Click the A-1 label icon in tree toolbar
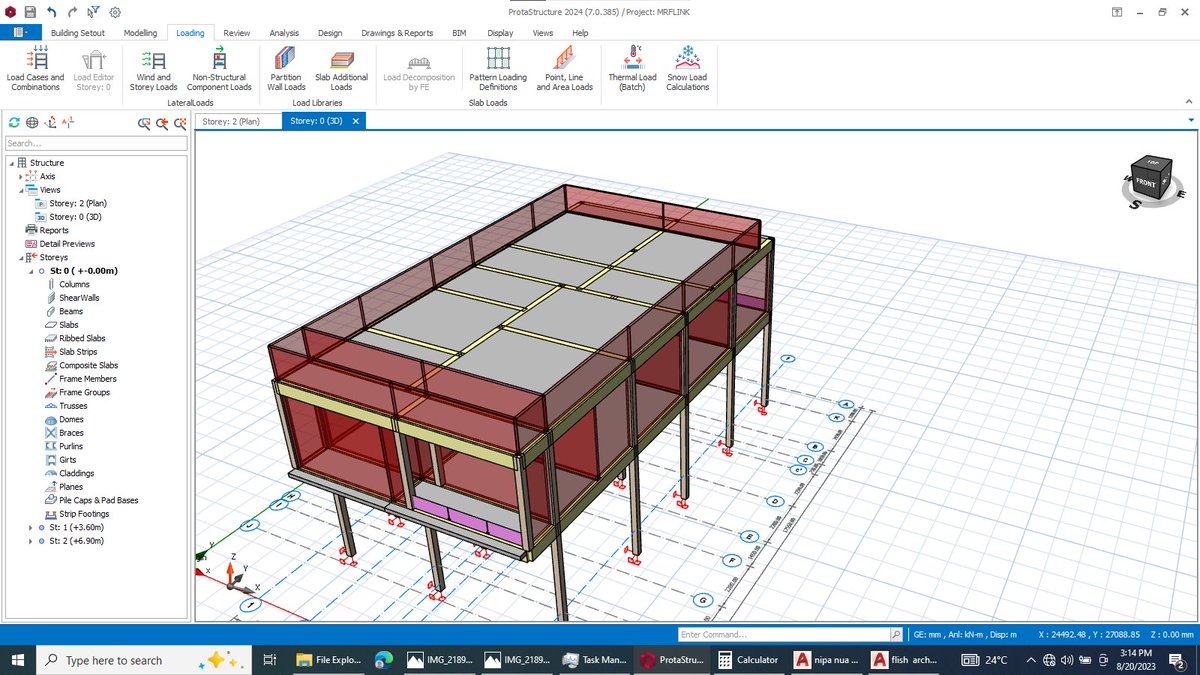This screenshot has height=675, width=1200. pyautogui.click(x=68, y=123)
